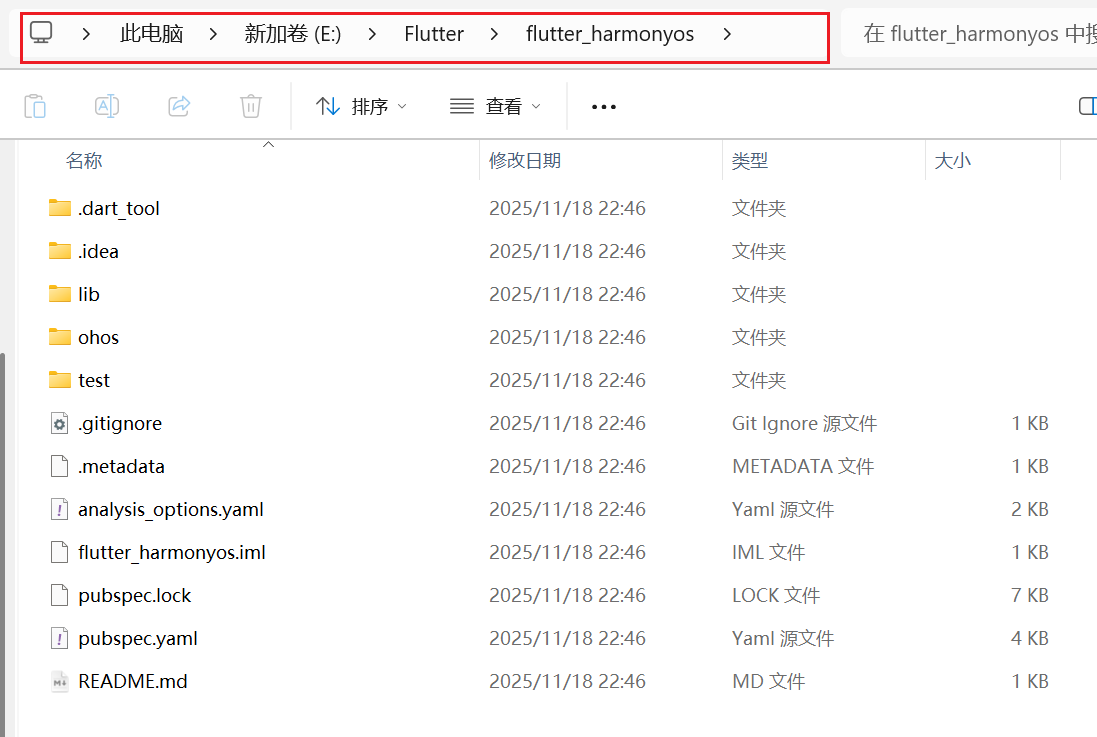The width and height of the screenshot is (1097, 737).
Task: Select the README.md file name
Action: click(133, 682)
